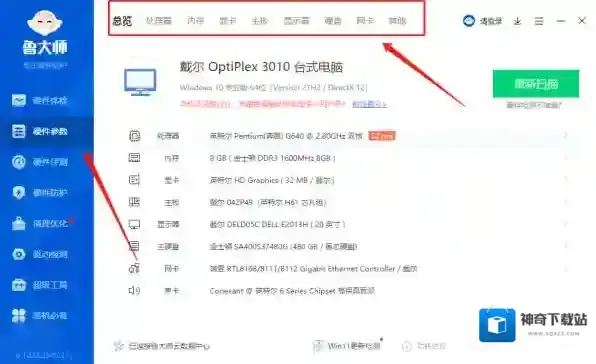Screen dimensions: 596x364
Task: Open 清理优化 cleanup section
Action: [40, 223]
